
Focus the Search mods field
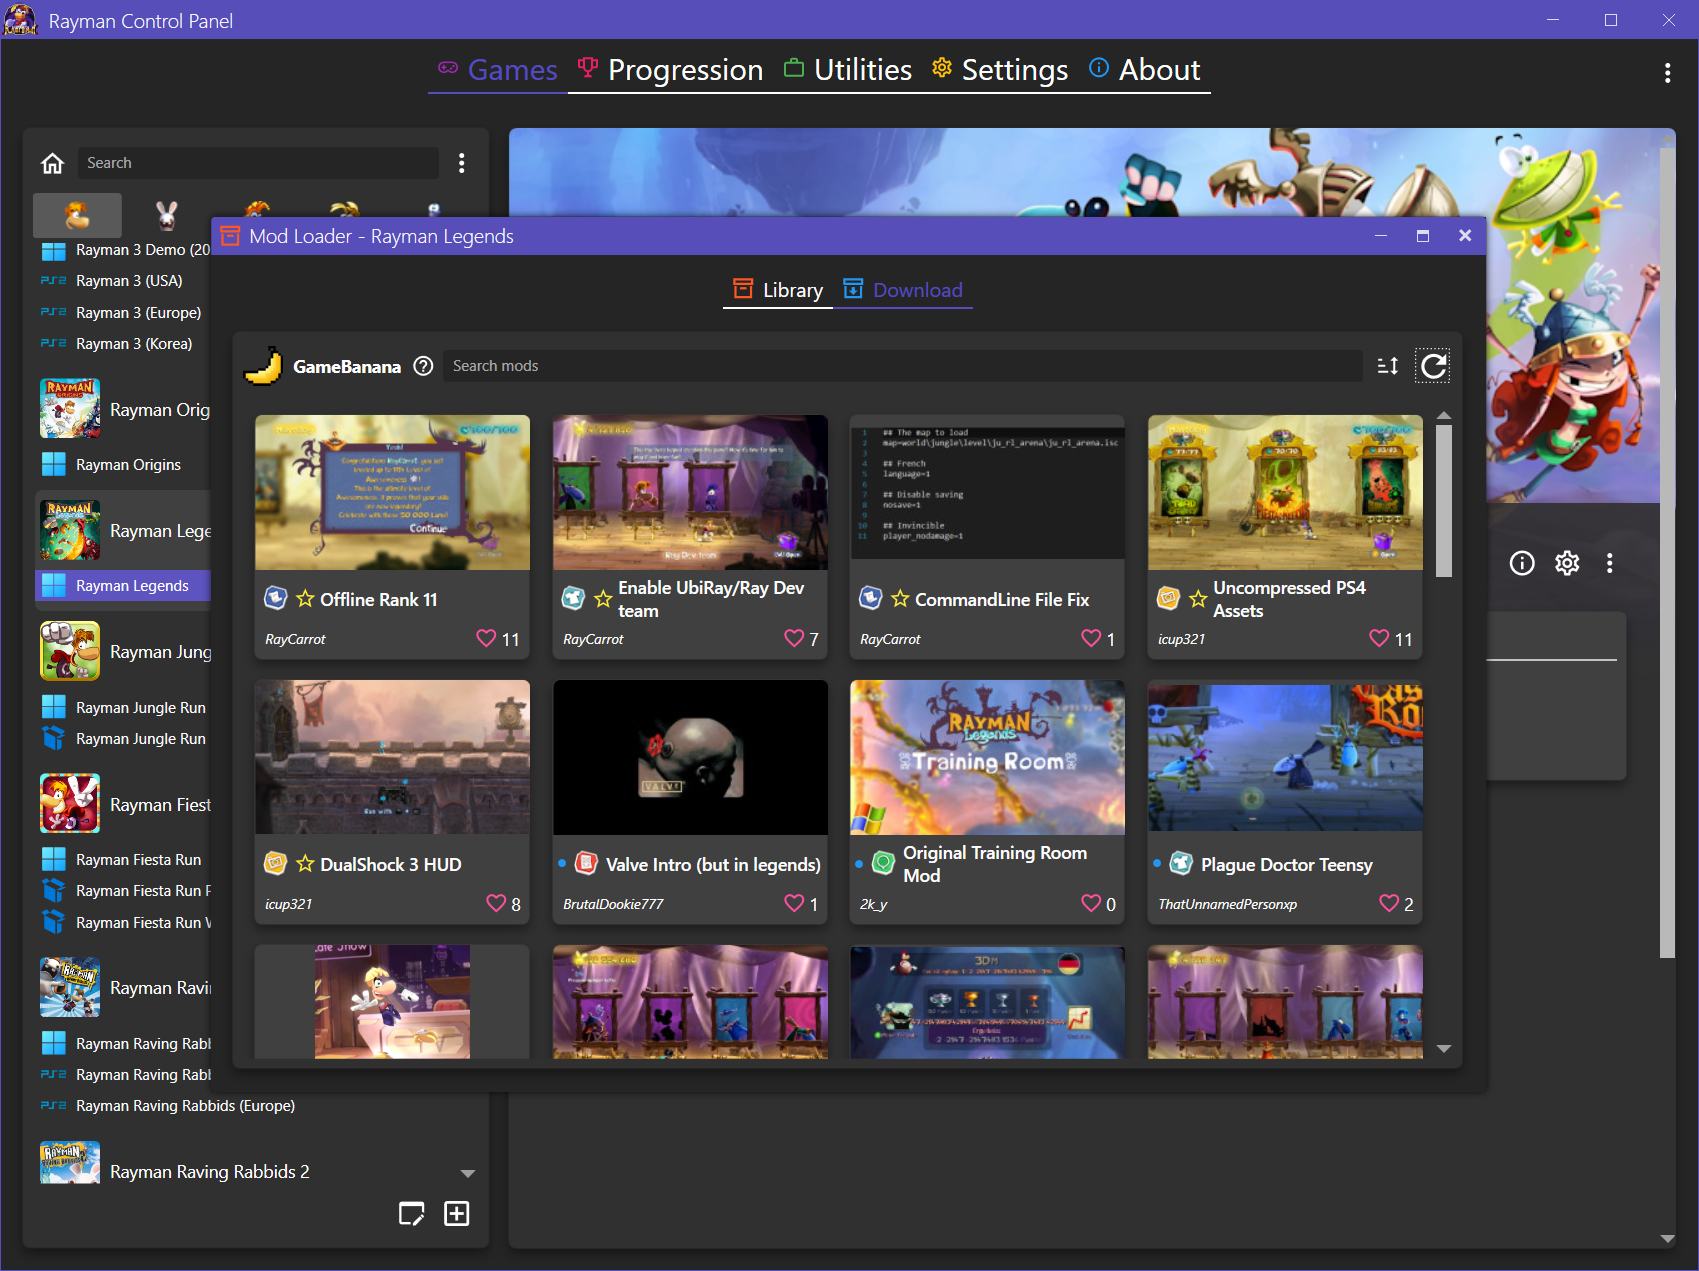pos(903,366)
